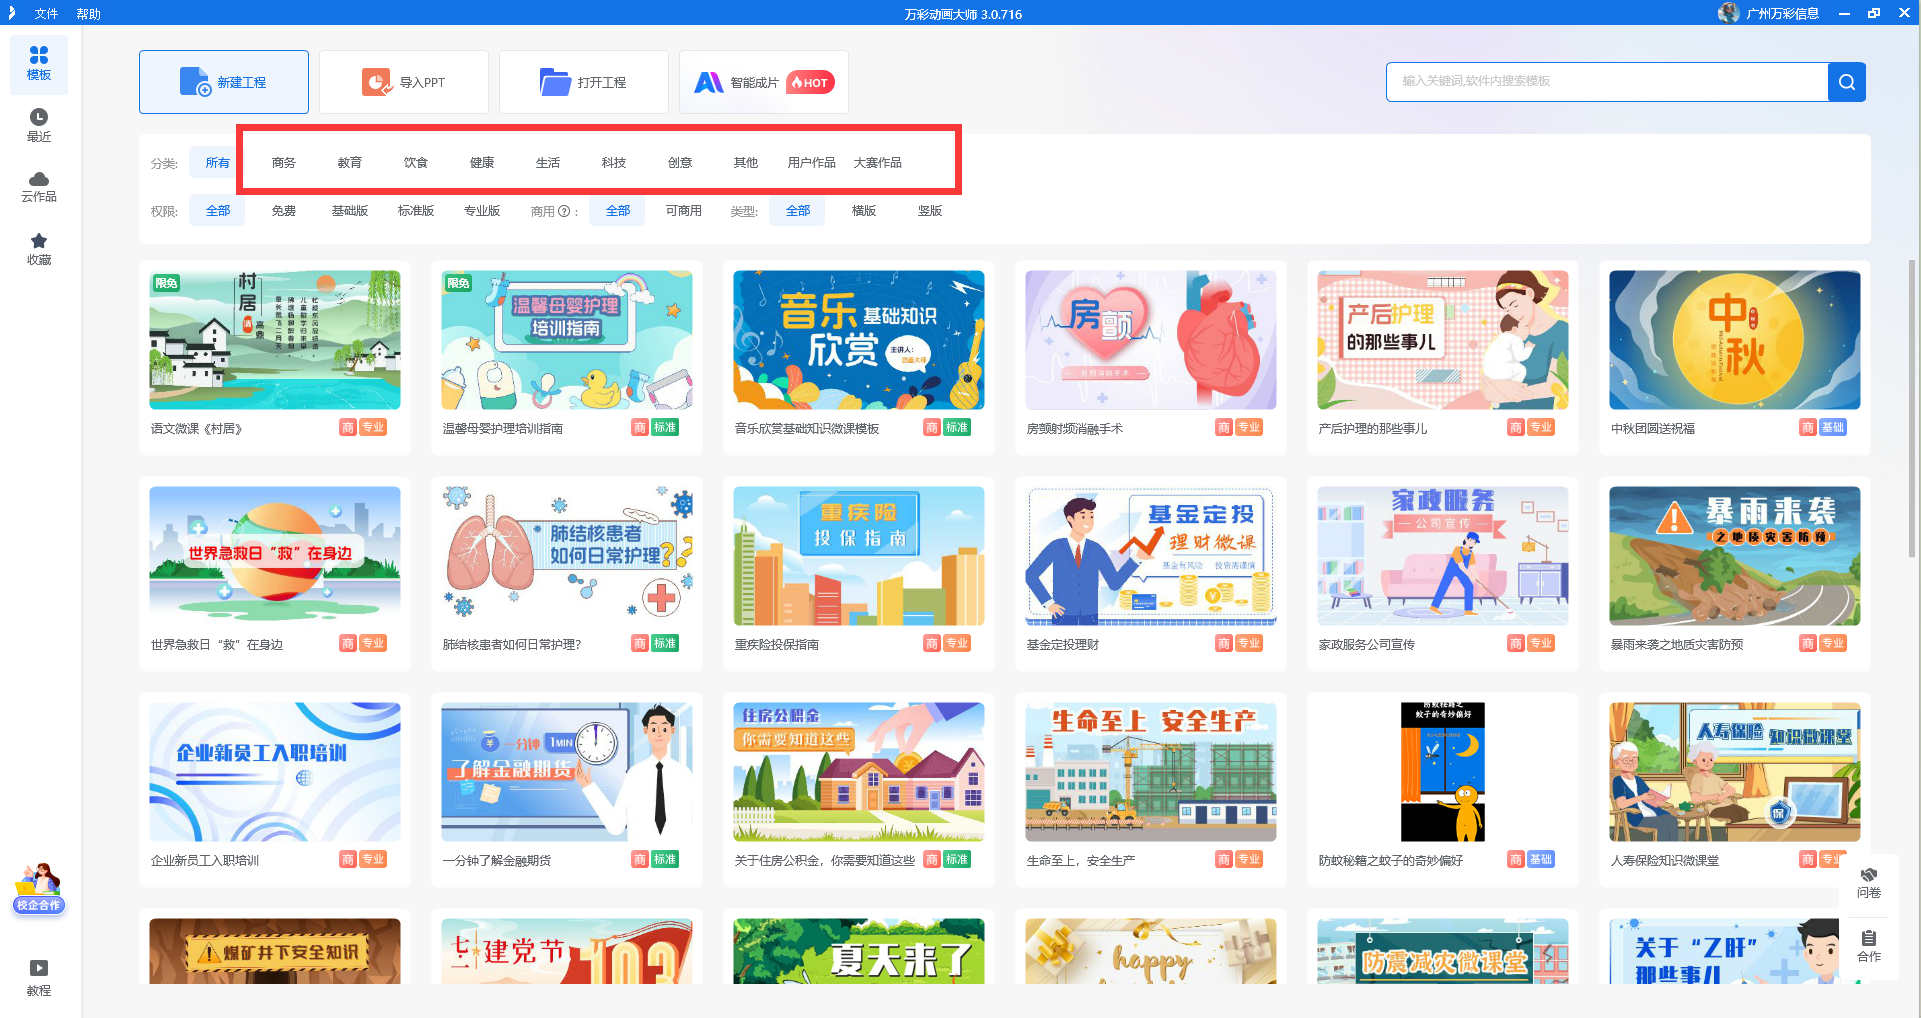Open the 住房公积金 template thumbnail

(x=859, y=772)
